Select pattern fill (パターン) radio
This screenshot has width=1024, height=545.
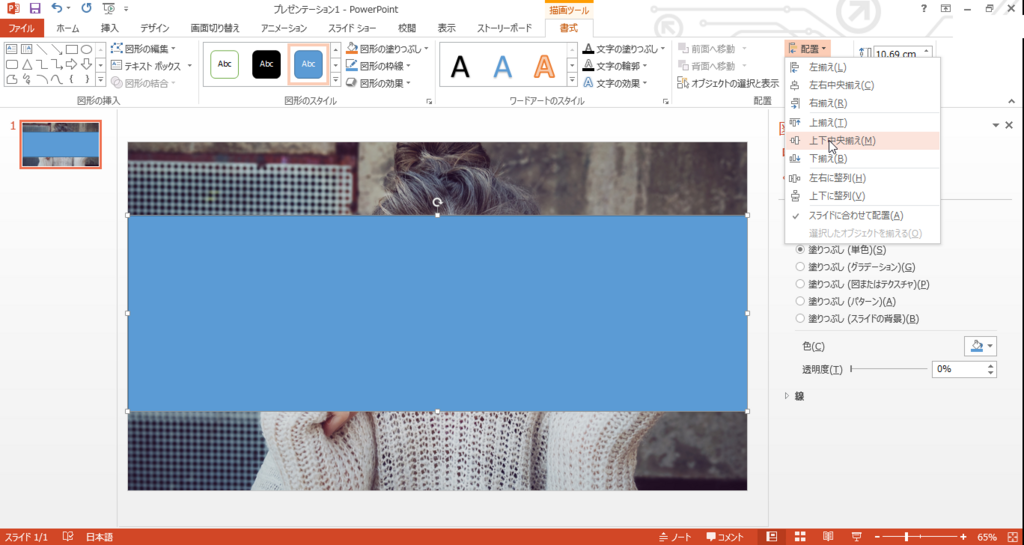pyautogui.click(x=800, y=301)
